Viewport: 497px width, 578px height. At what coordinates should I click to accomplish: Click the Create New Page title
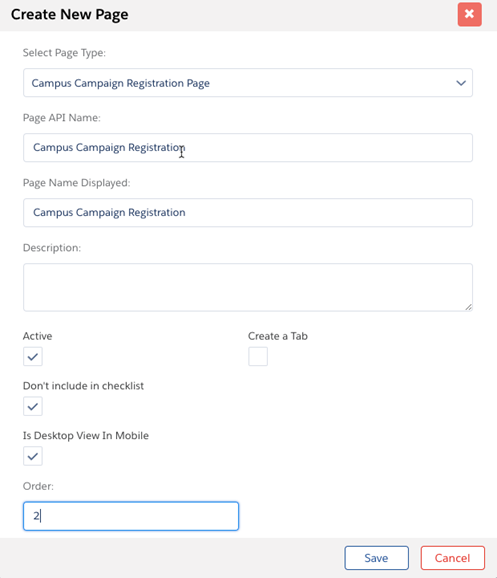[70, 14]
